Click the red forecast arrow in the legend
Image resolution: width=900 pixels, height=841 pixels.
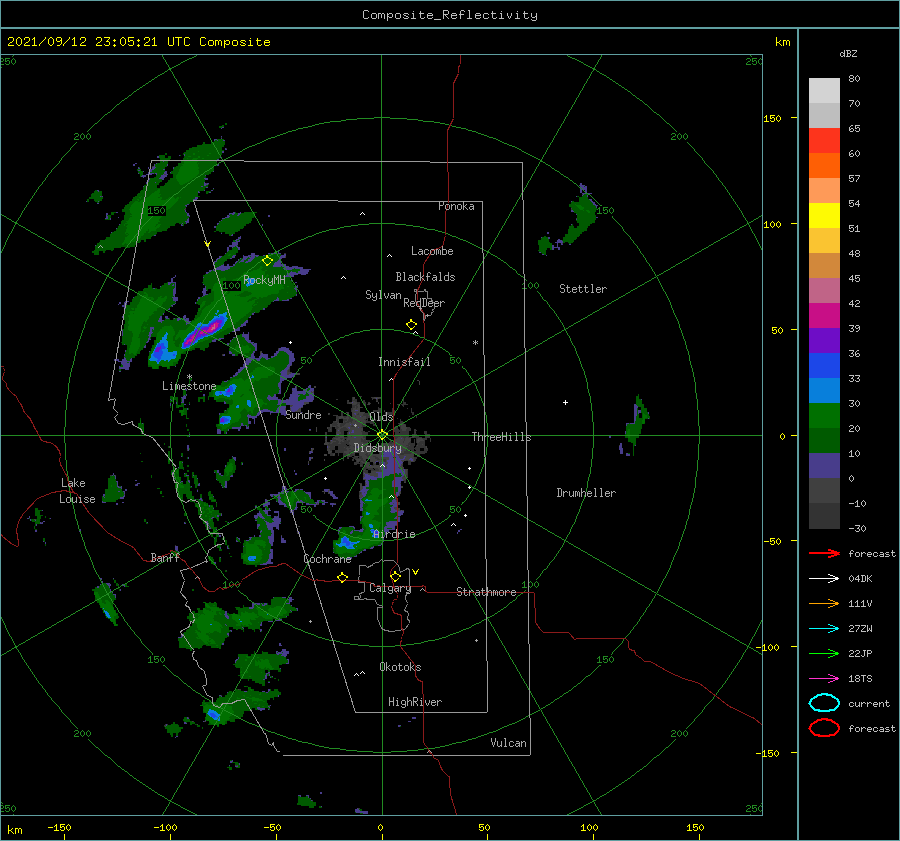coord(824,553)
